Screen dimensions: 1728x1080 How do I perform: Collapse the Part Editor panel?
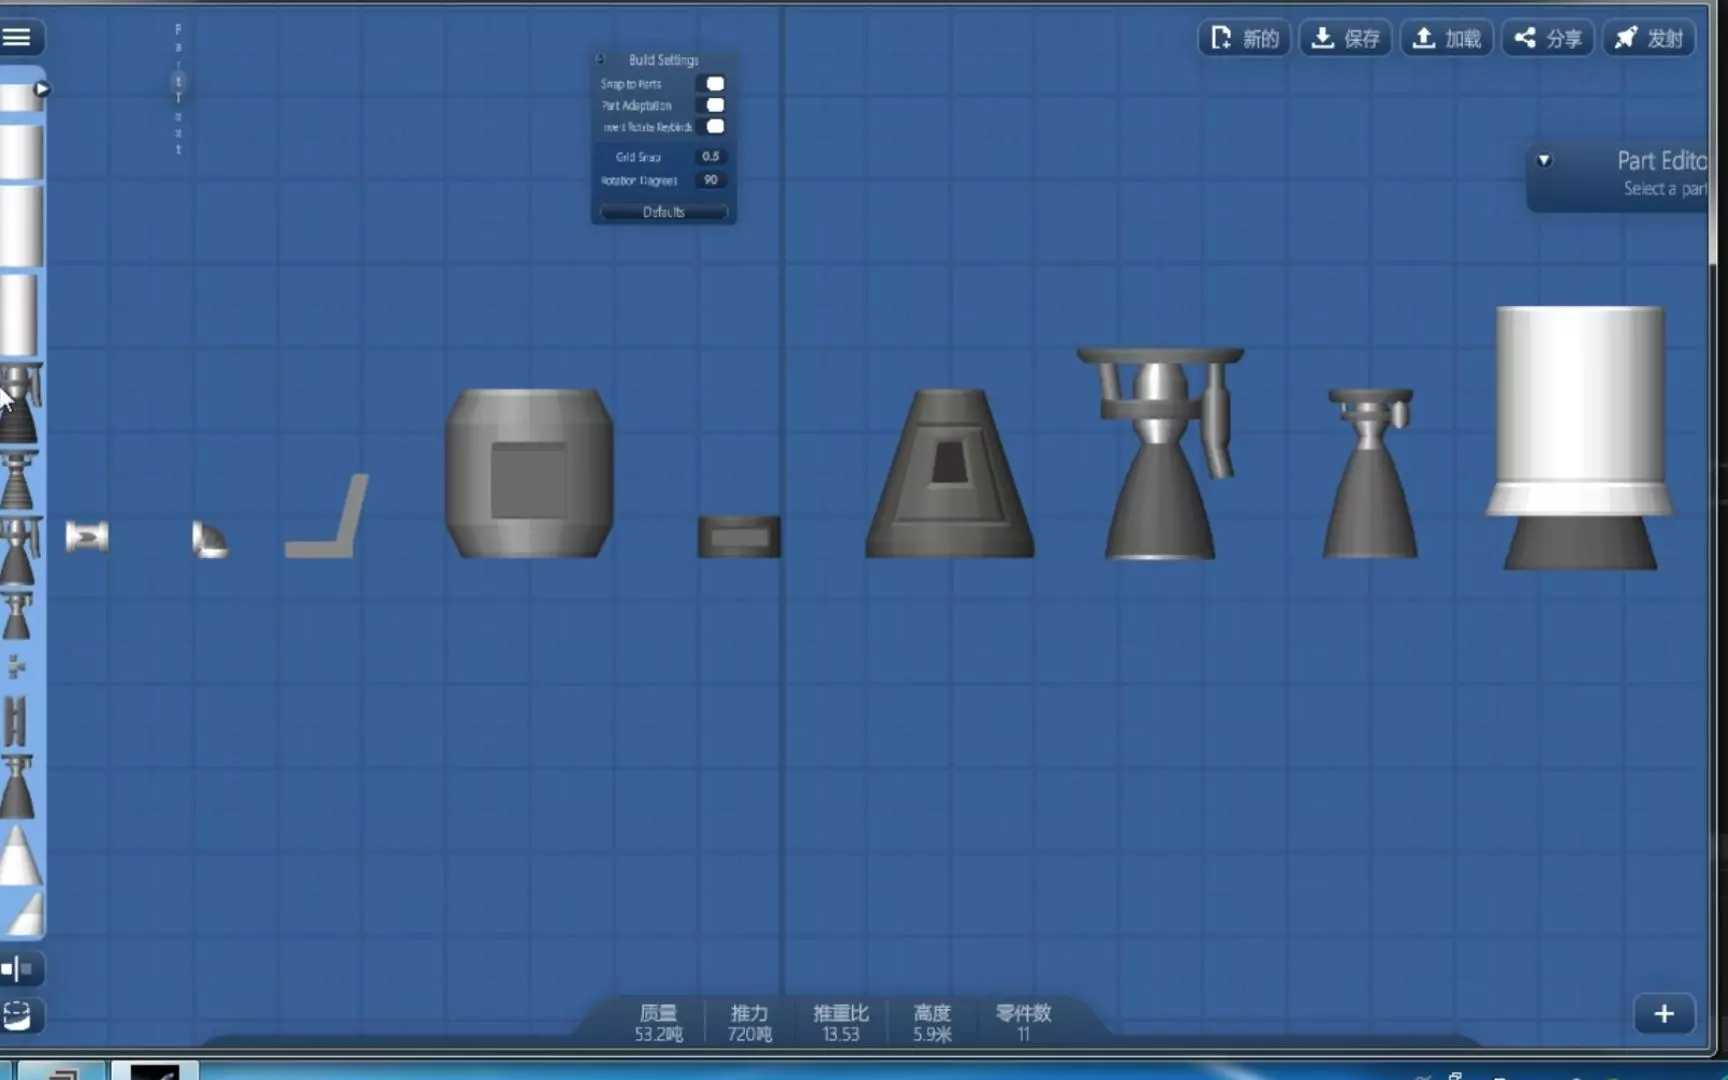coord(1544,160)
